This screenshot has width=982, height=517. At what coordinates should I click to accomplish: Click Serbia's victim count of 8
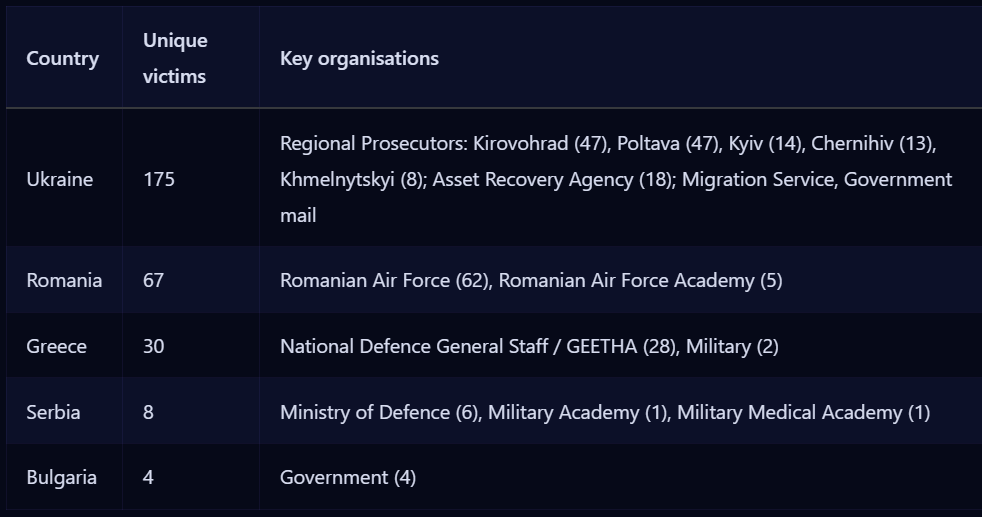click(148, 412)
